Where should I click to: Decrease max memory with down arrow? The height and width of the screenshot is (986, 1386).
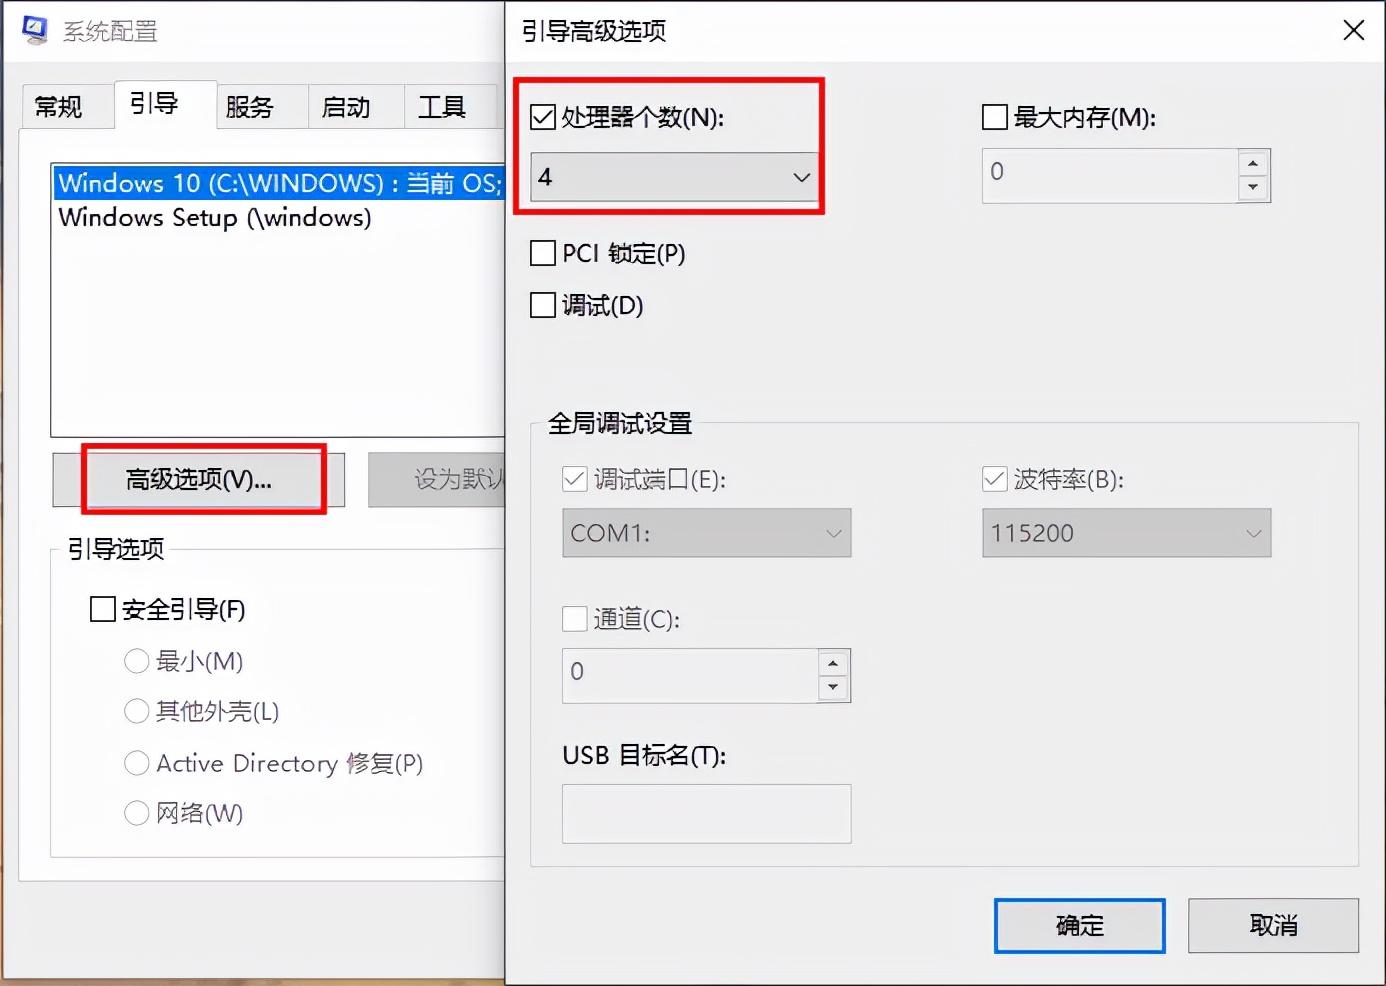1253,188
